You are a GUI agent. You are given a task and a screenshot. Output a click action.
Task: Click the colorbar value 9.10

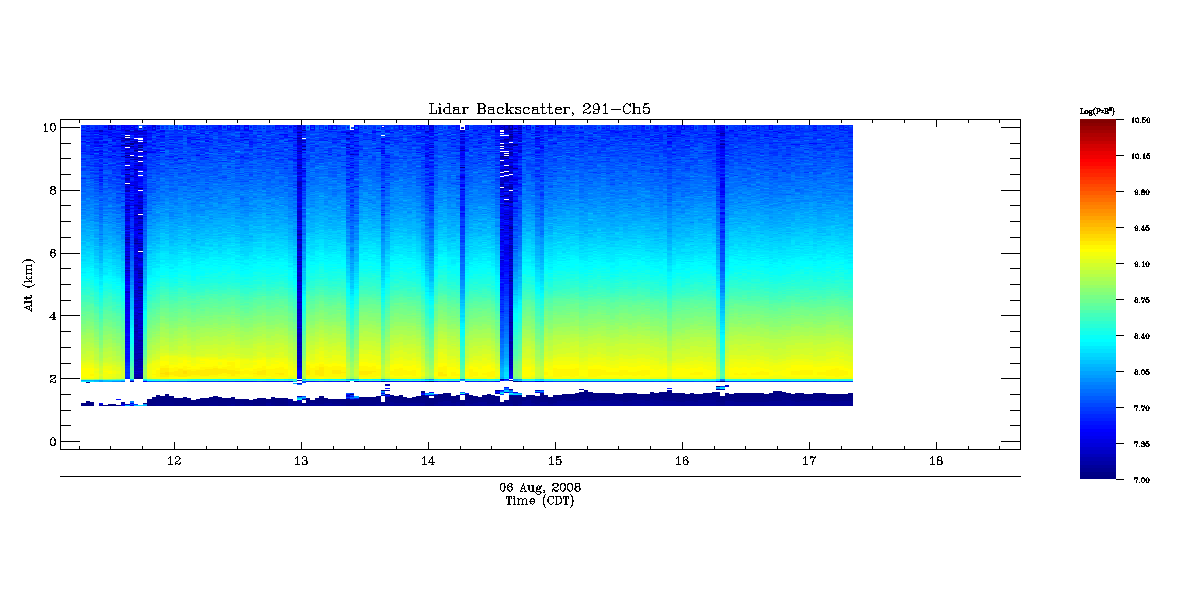[x=1141, y=264]
